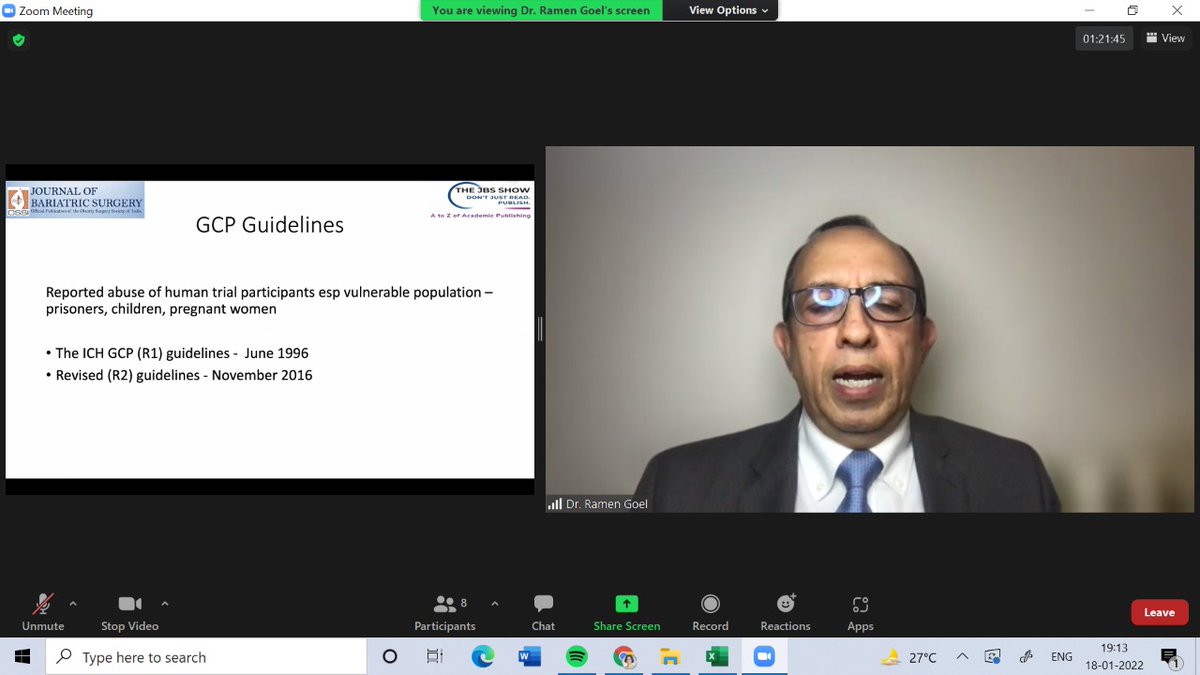Click the pen/ink icon in system tray
The width and height of the screenshot is (1200, 675).
[1026, 657]
